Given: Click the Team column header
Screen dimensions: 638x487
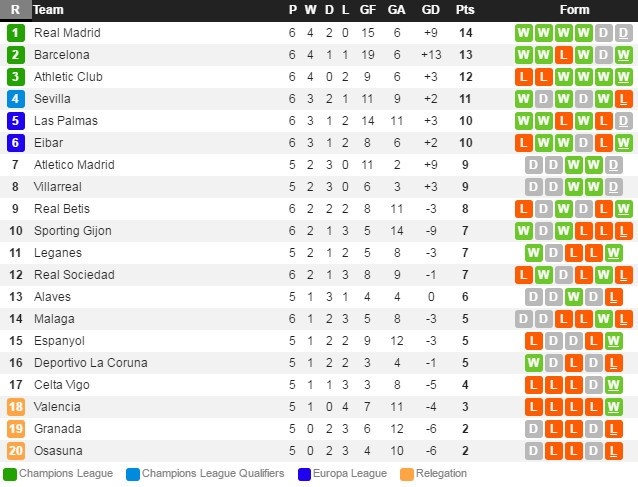Looking at the screenshot, I should click(49, 10).
